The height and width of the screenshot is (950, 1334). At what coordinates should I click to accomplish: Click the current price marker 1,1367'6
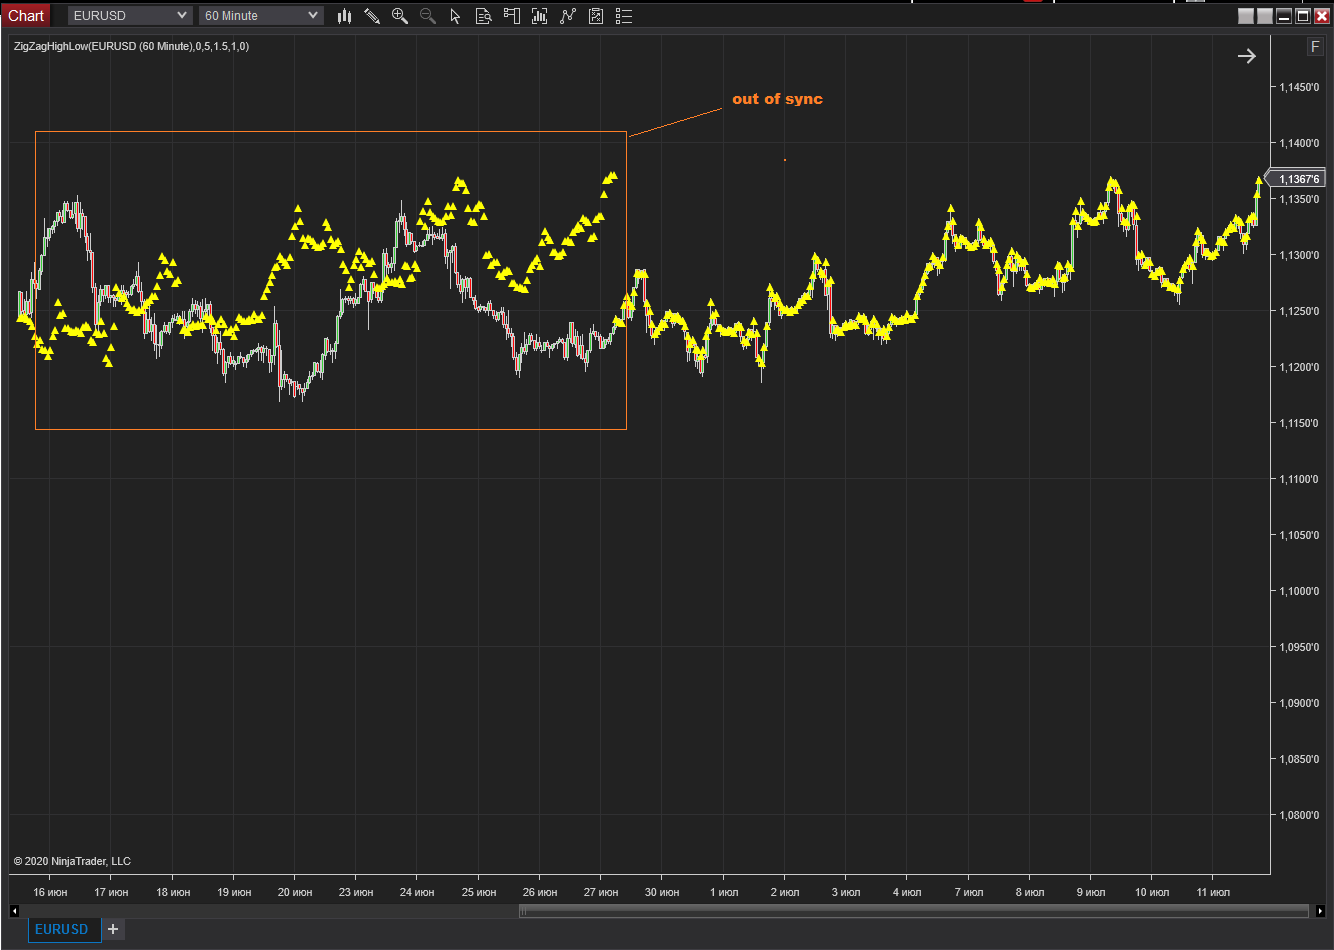pyautogui.click(x=1297, y=179)
